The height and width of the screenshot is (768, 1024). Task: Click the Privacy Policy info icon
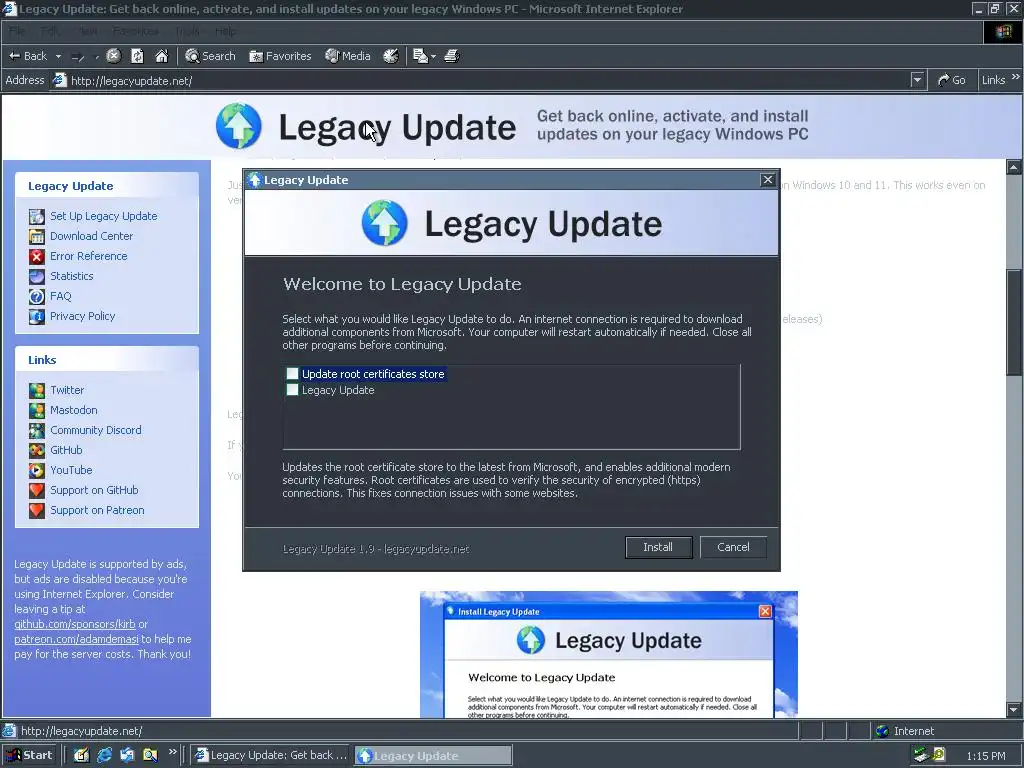pos(37,317)
